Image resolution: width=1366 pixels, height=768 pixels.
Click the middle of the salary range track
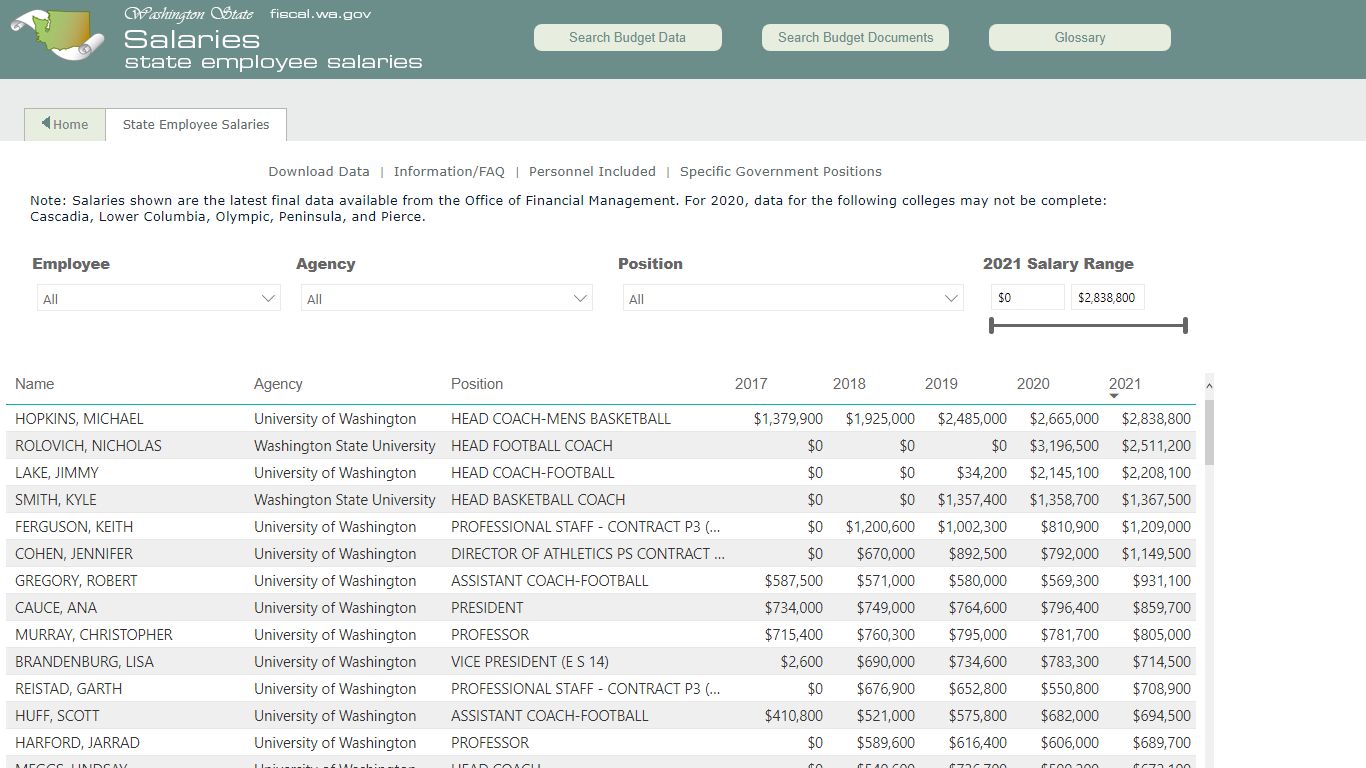point(1088,325)
